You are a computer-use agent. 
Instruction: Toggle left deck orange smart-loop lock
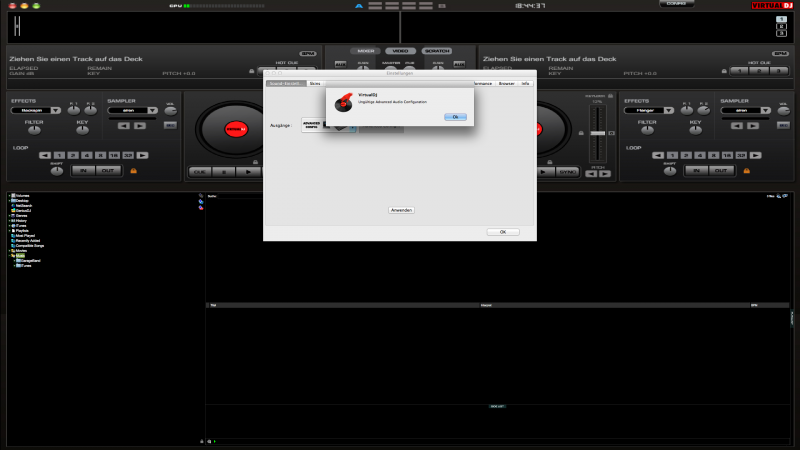tap(134, 171)
